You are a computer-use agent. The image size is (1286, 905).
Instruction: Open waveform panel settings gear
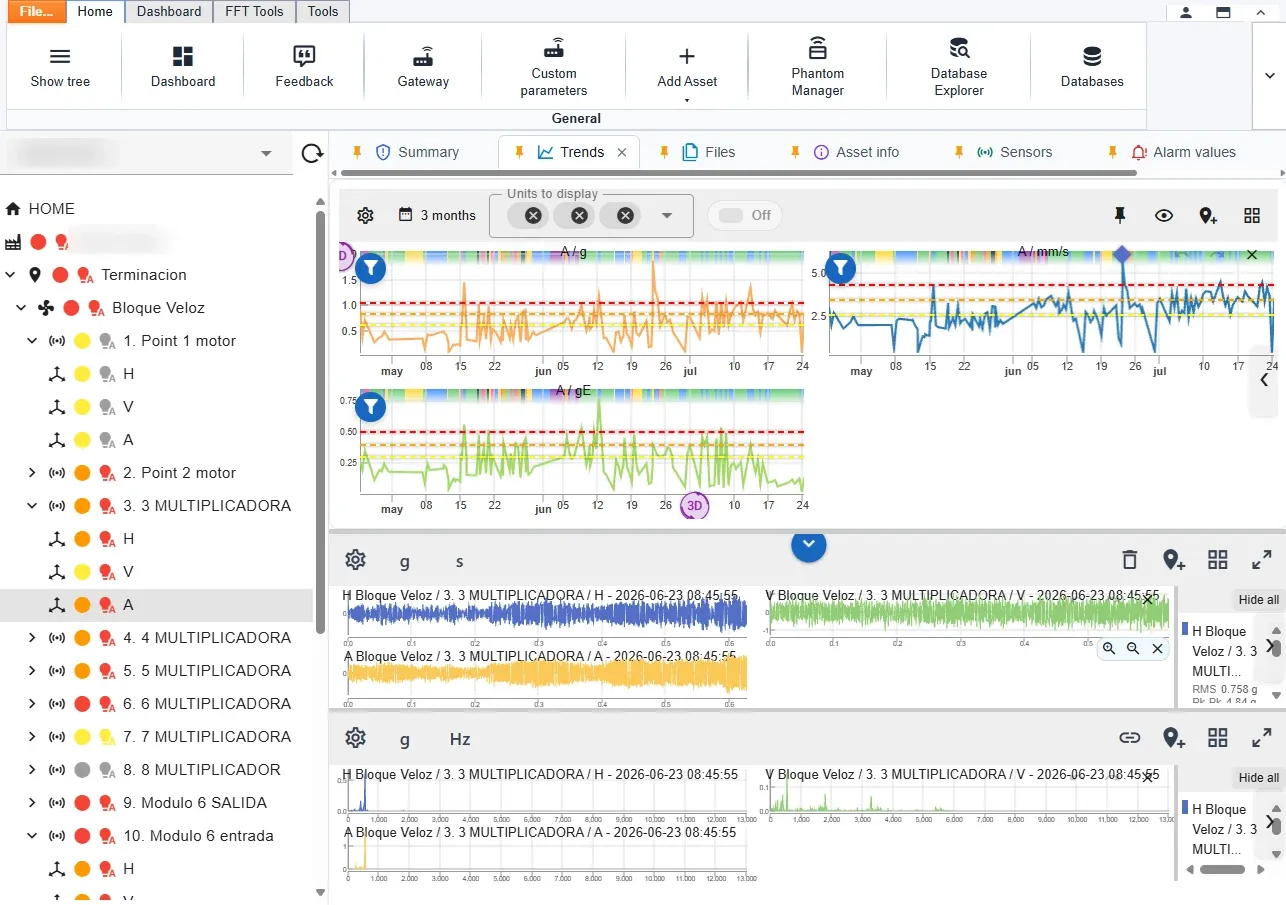[355, 560]
